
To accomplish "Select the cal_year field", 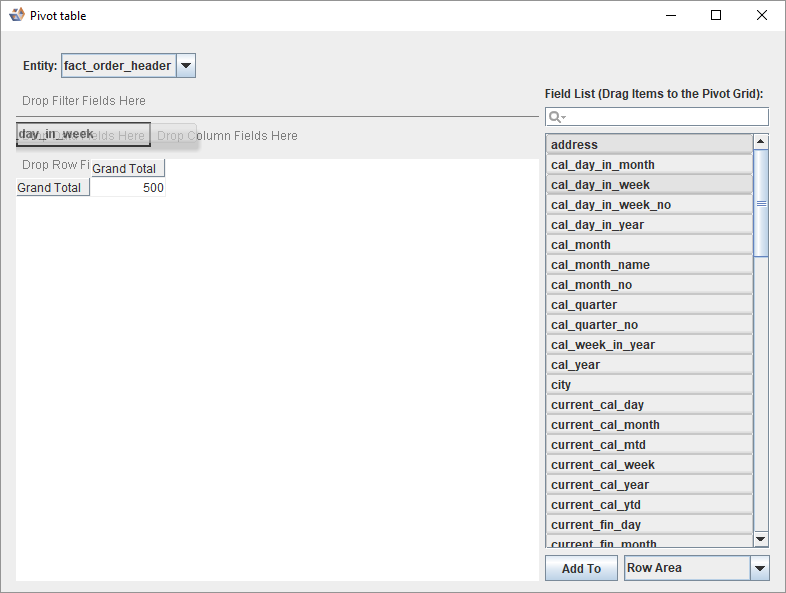I will [649, 365].
